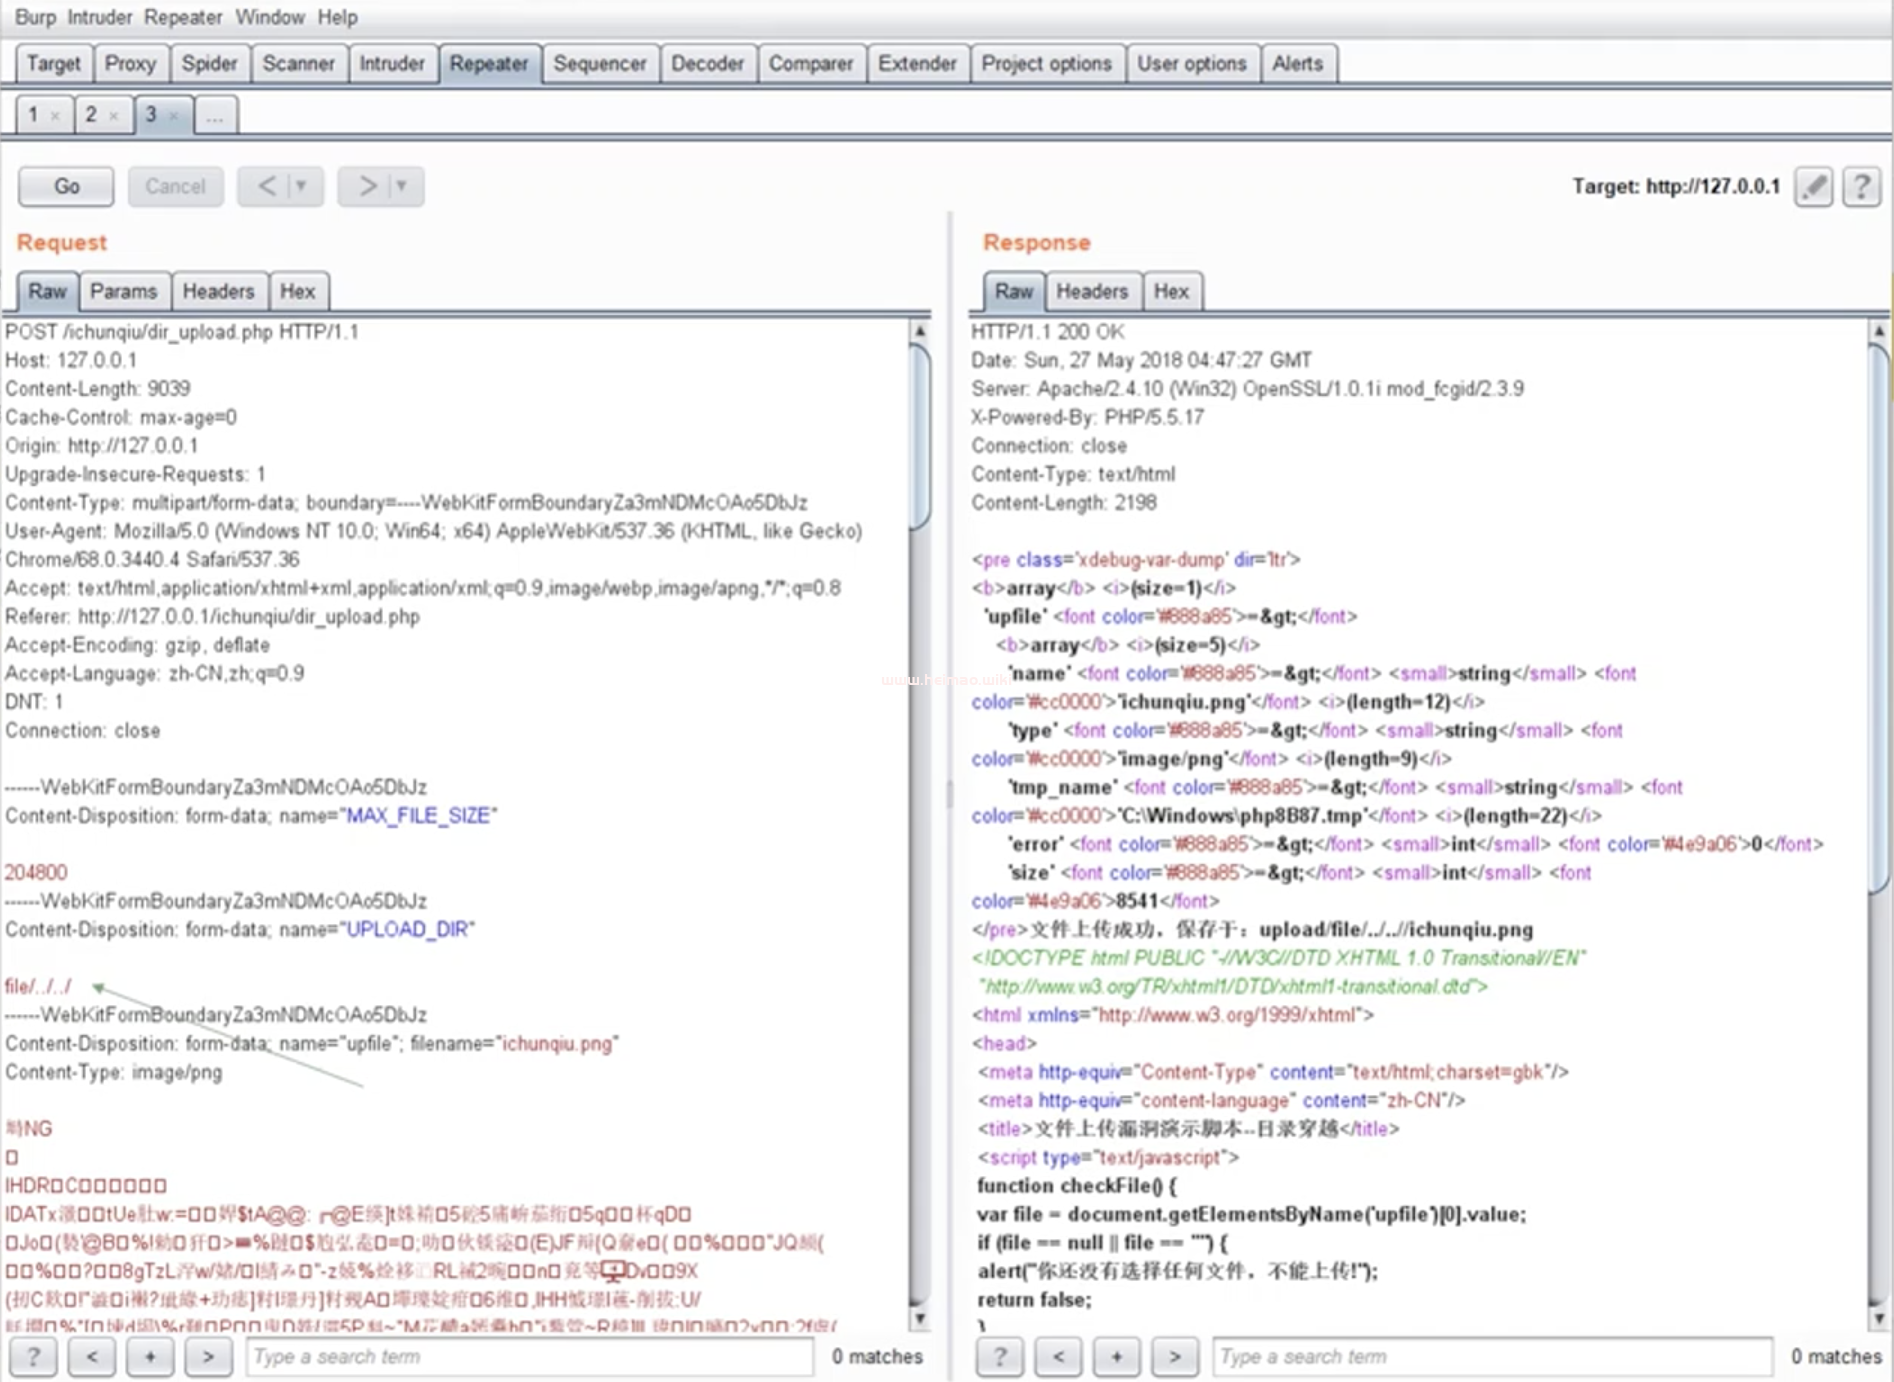Click plus button in response search bar
This screenshot has height=1382, width=1894.
click(1117, 1357)
